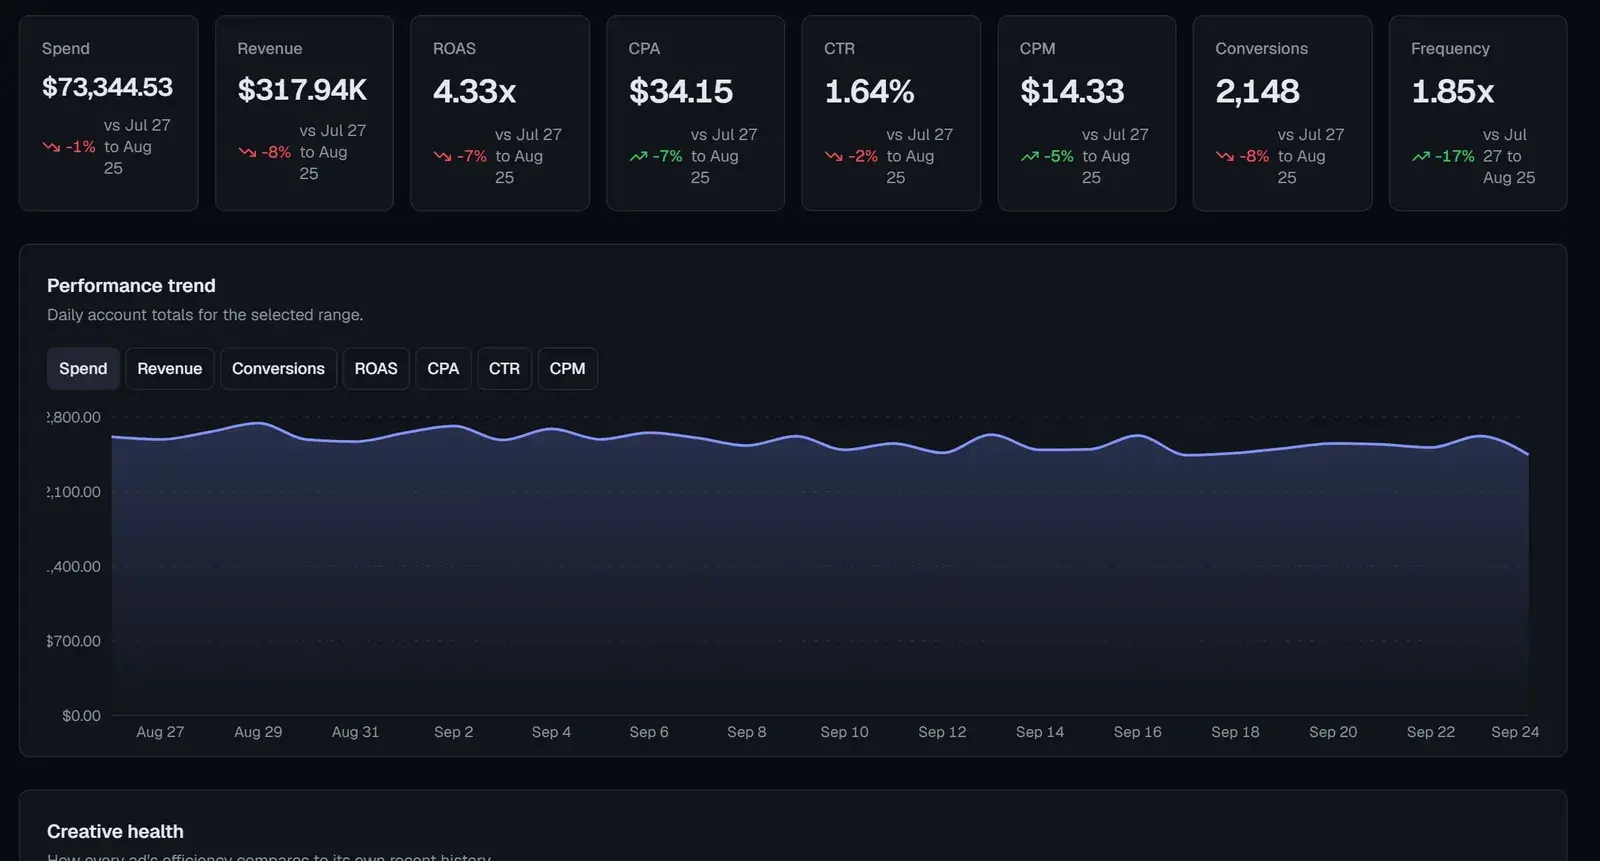Click the -17% change in Frequency card
Image resolution: width=1600 pixels, height=861 pixels.
1454,156
